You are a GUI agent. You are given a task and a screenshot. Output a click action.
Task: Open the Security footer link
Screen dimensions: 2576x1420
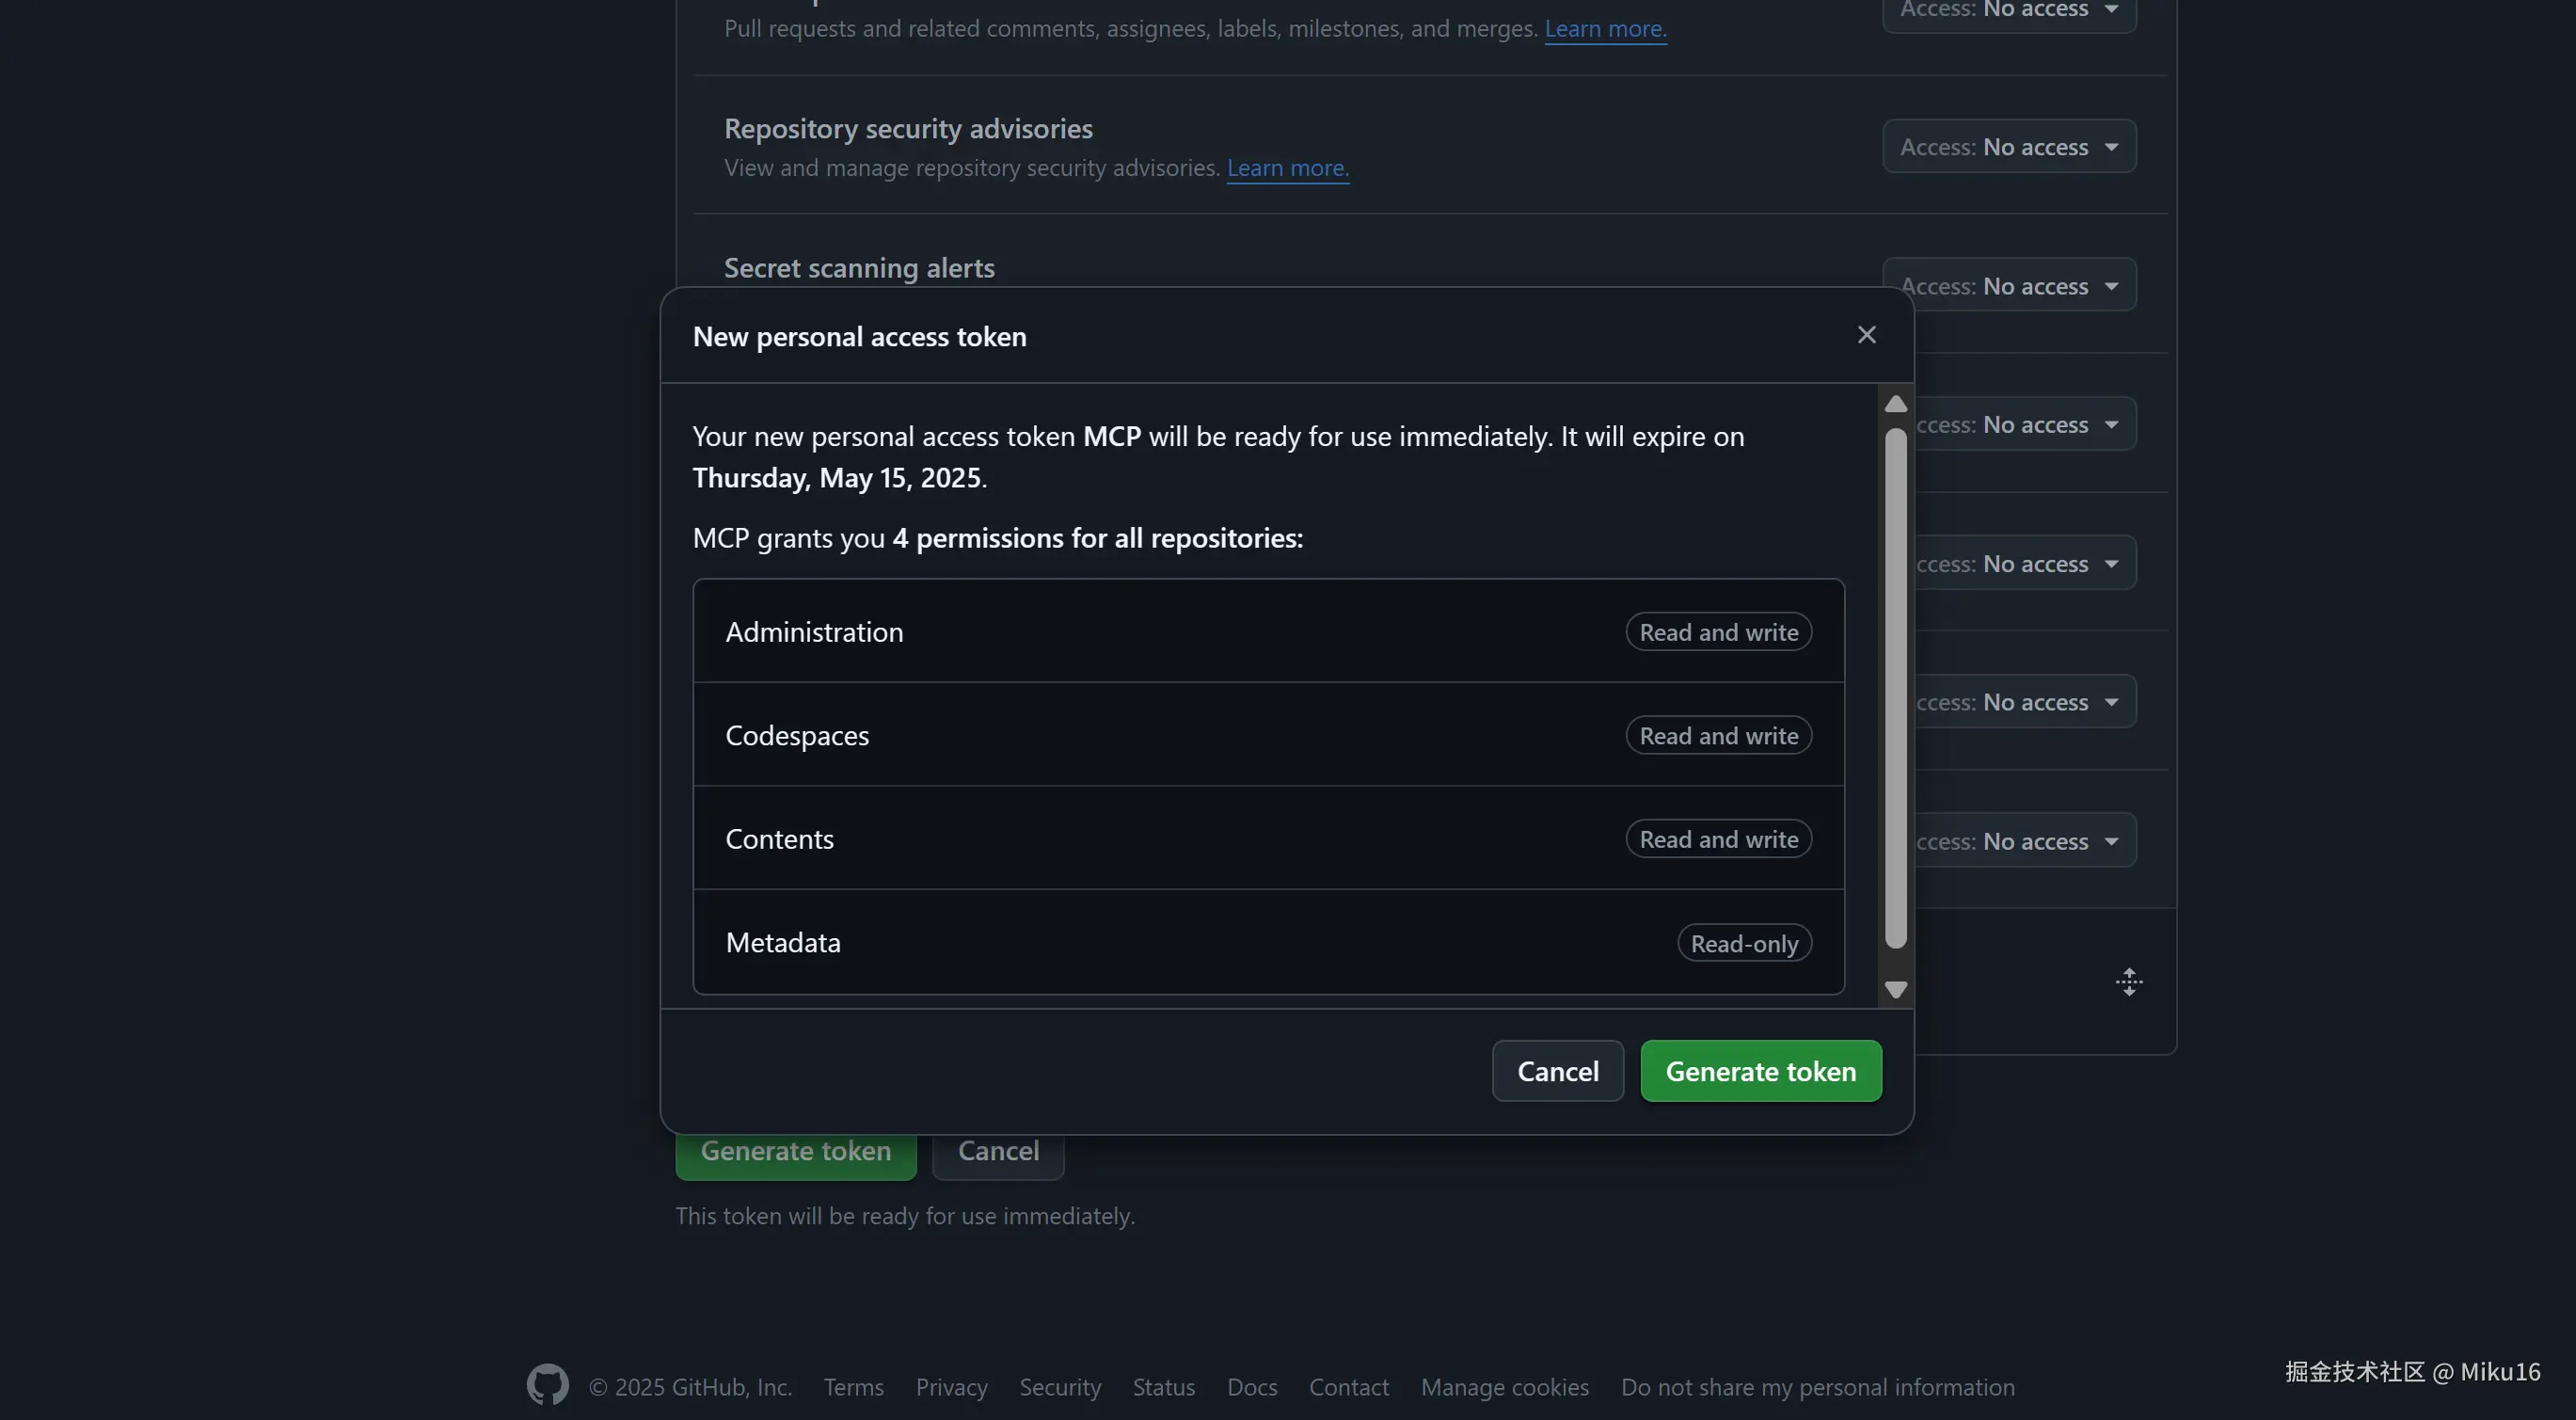click(x=1060, y=1387)
